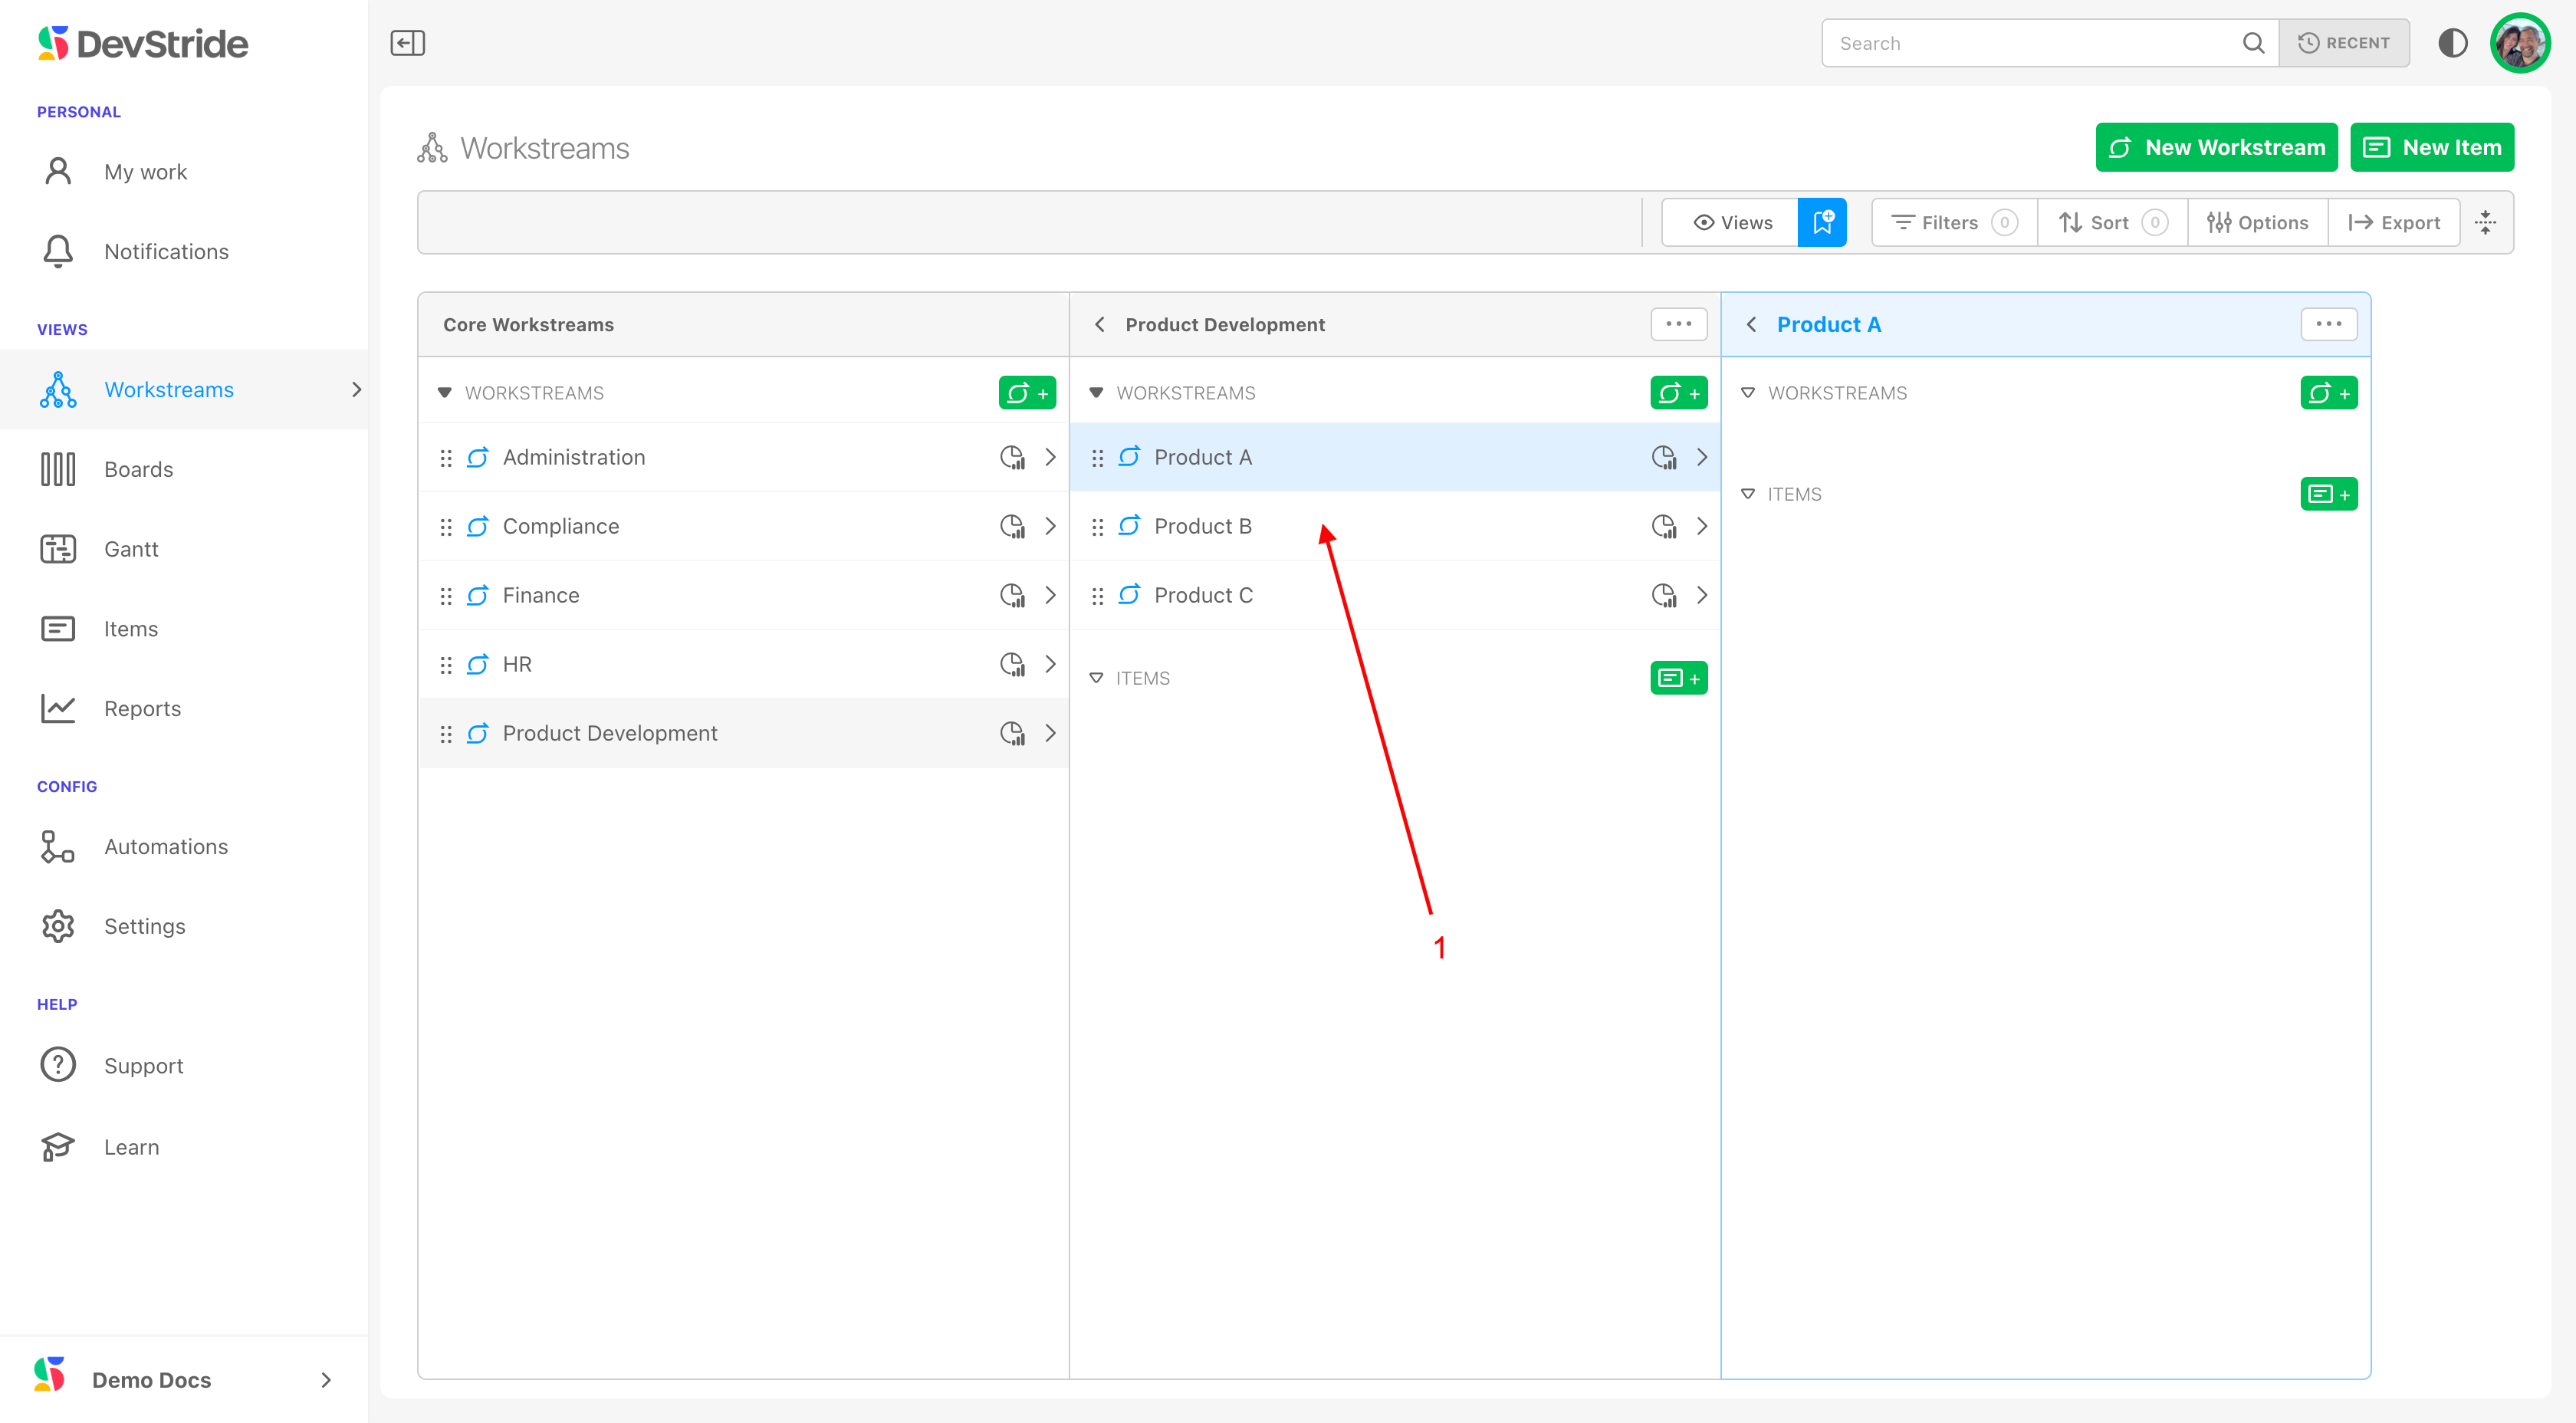
Task: Add workstream under Product Development column
Action: coord(1678,393)
